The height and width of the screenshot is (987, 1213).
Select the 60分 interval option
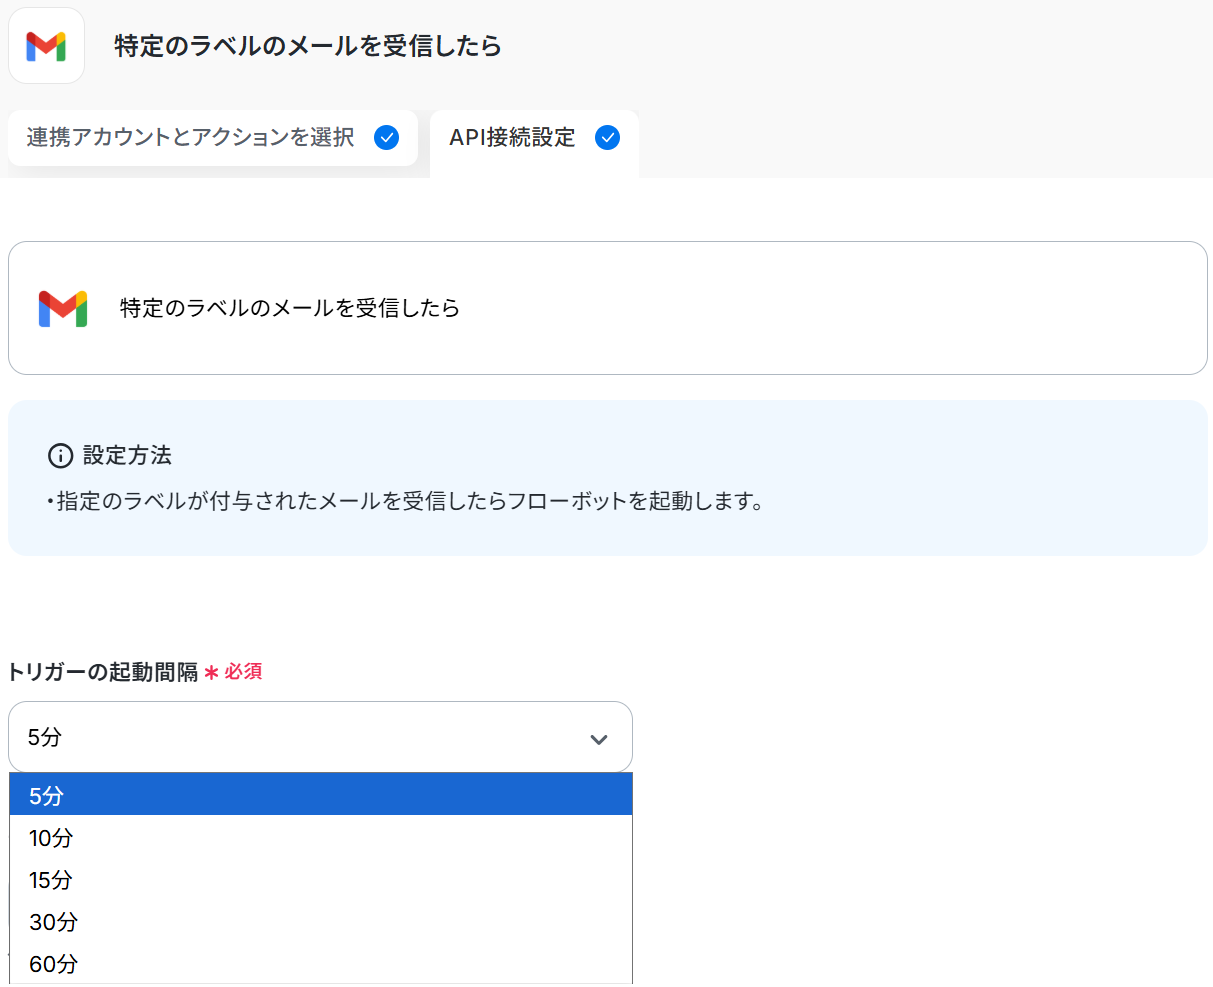click(320, 964)
